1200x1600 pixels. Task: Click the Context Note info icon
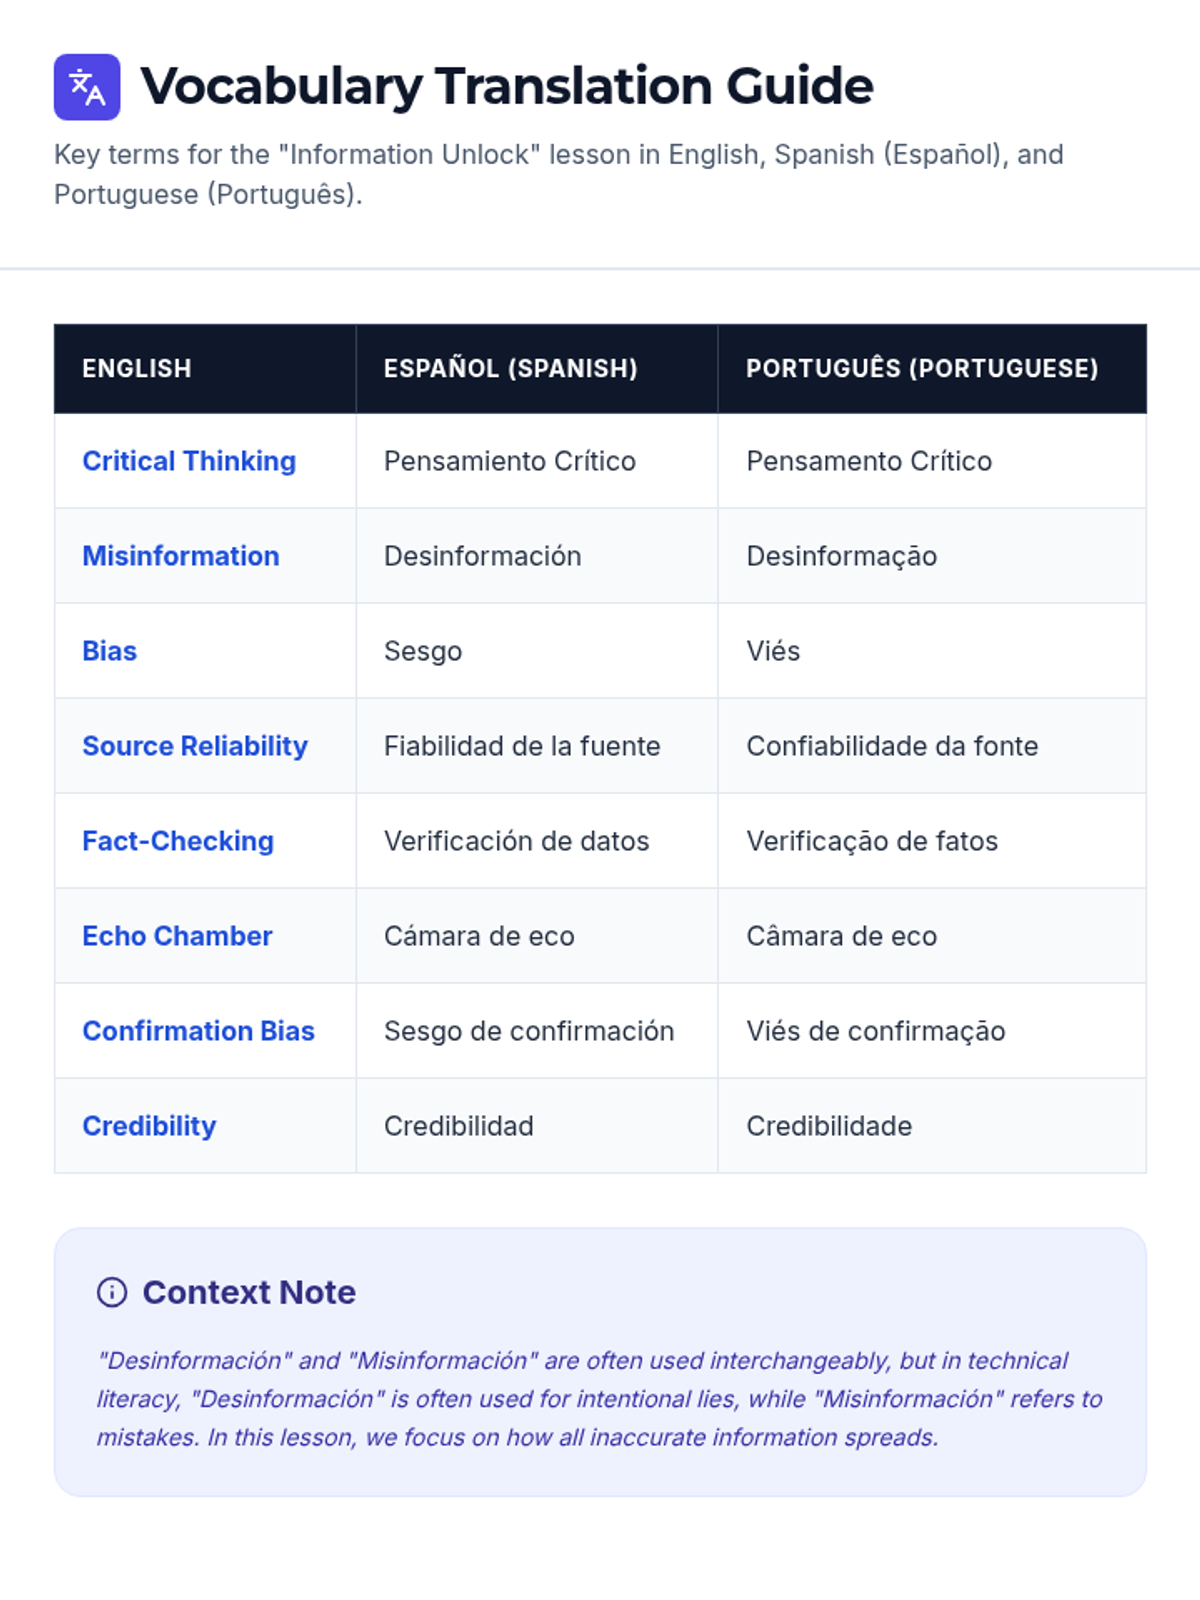[x=112, y=1292]
